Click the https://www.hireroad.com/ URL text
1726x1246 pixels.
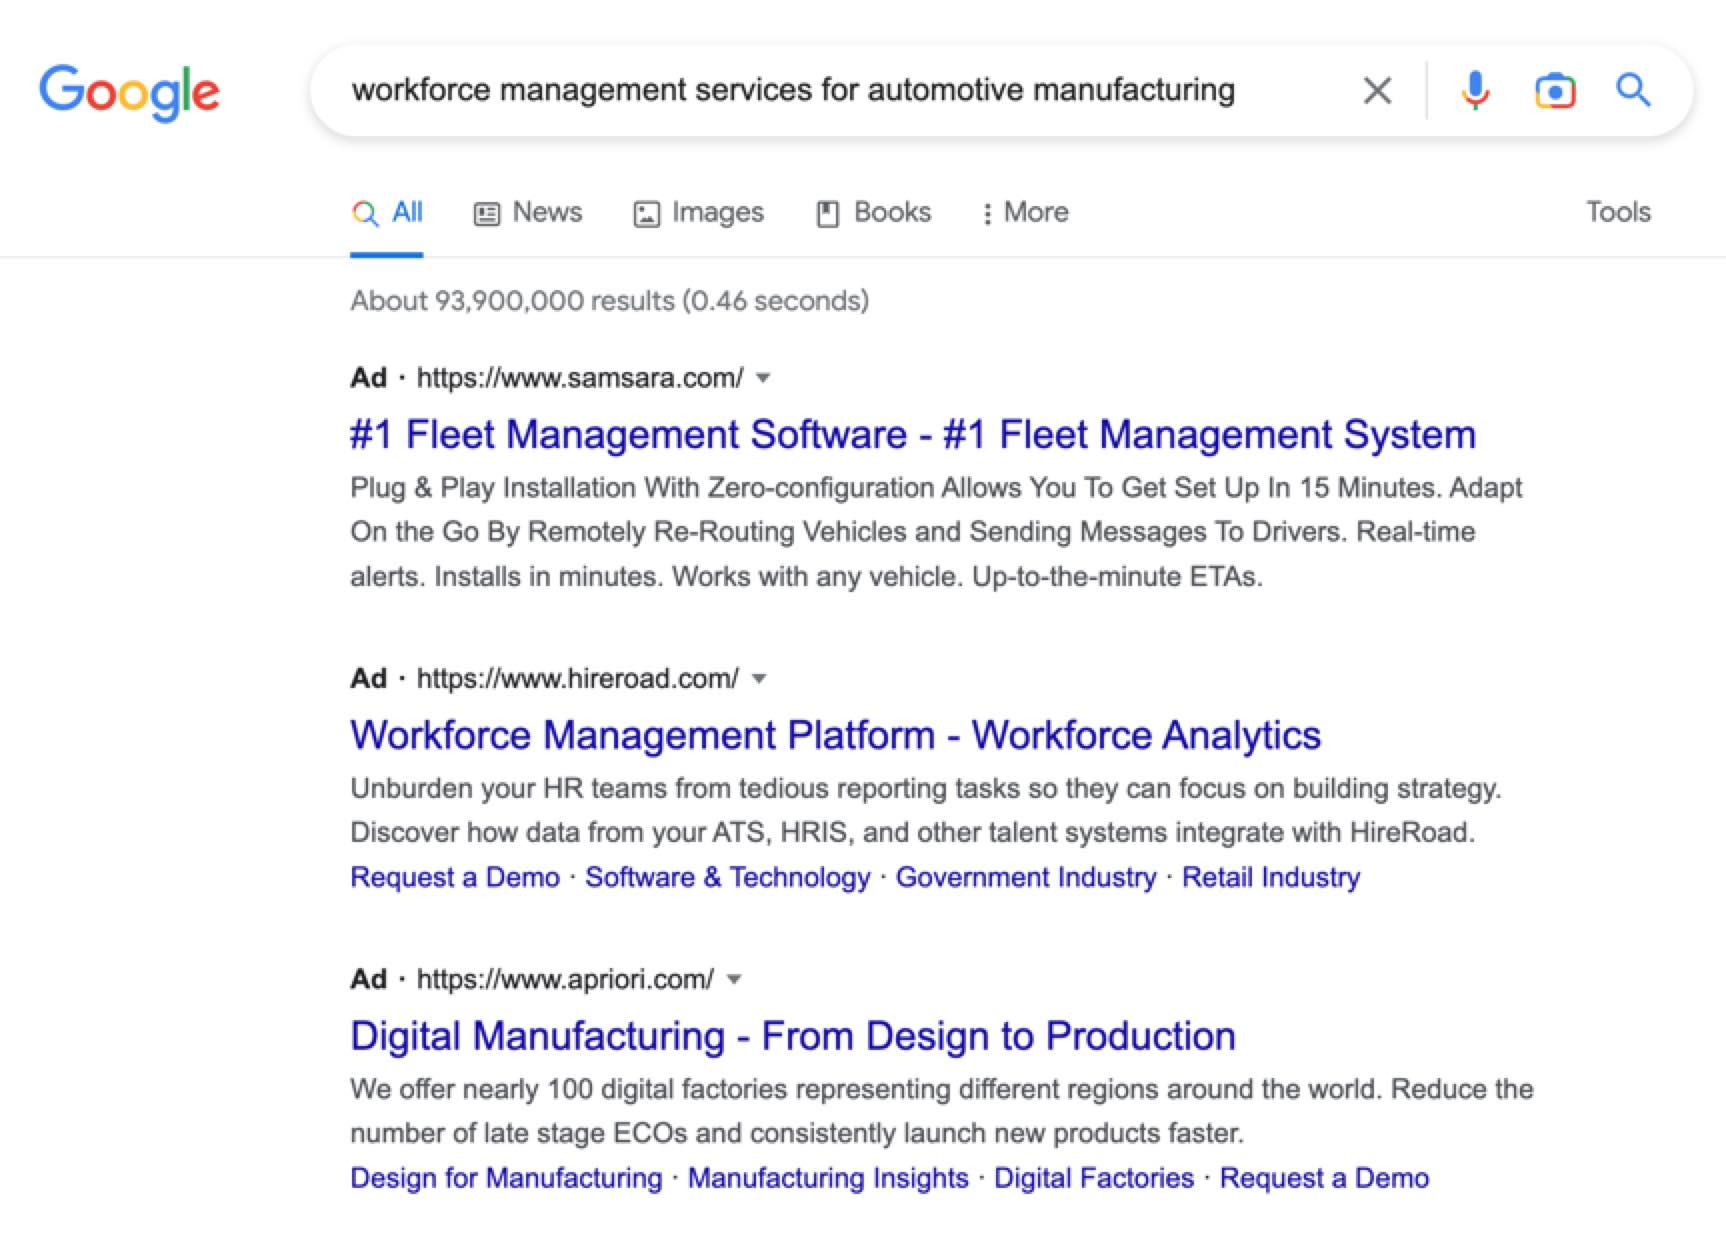(578, 679)
